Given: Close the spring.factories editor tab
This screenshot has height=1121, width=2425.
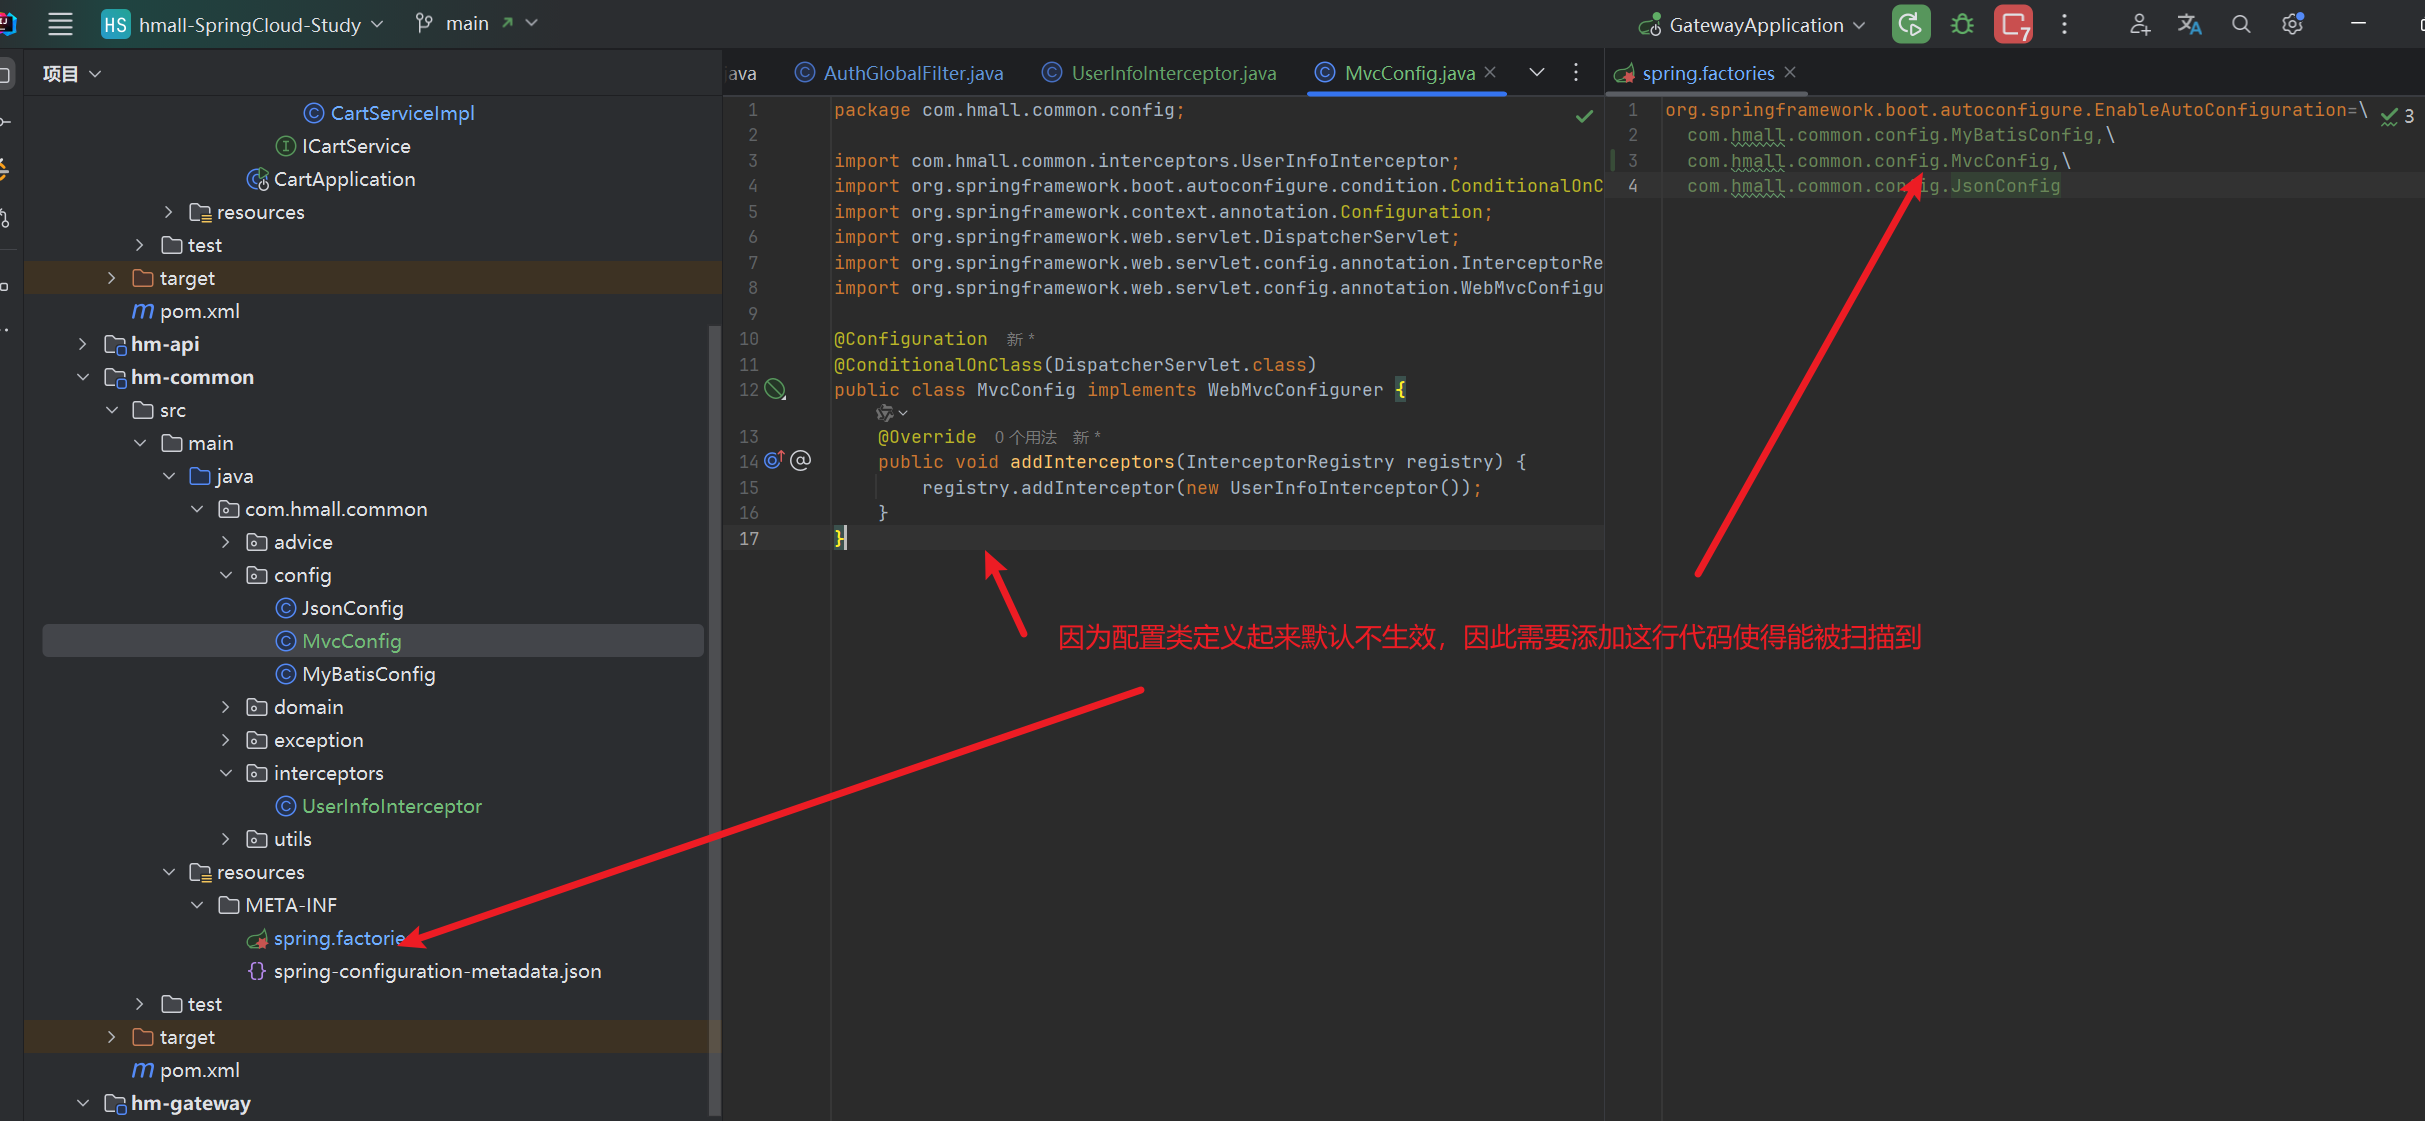Looking at the screenshot, I should 1790,73.
